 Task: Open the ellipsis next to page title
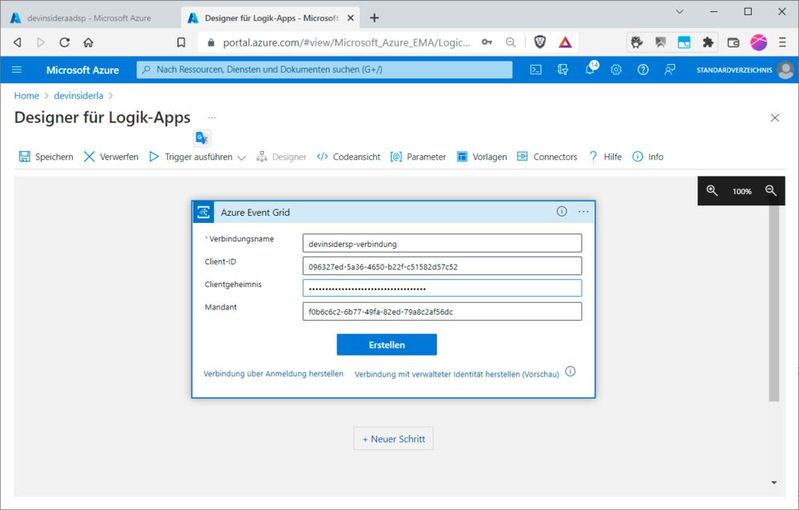coord(212,118)
